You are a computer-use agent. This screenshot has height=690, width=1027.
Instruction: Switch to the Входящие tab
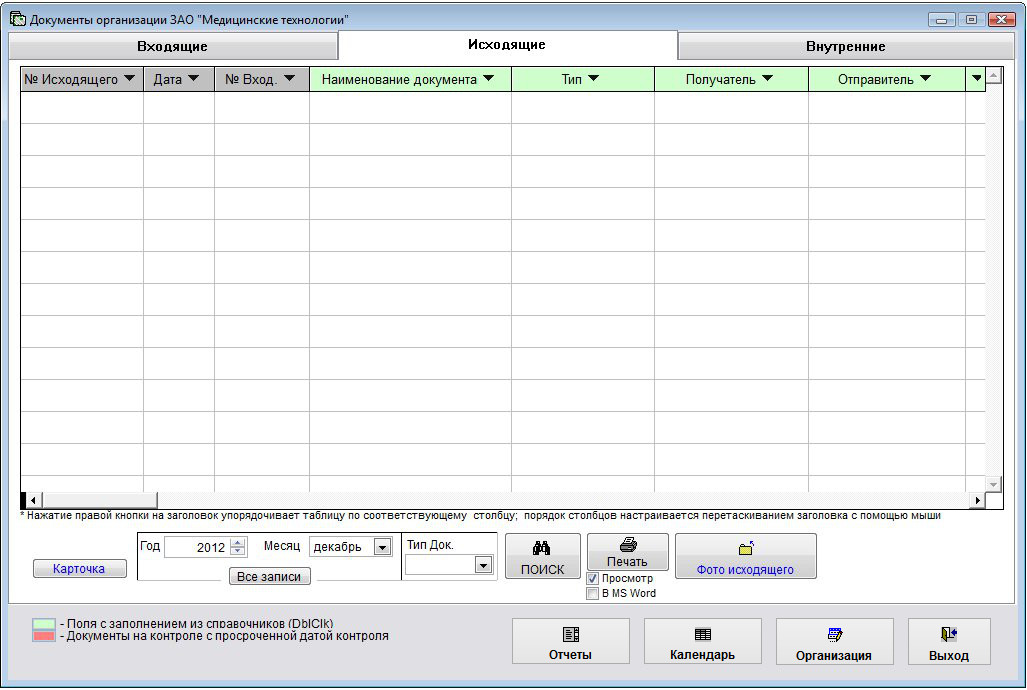(173, 47)
